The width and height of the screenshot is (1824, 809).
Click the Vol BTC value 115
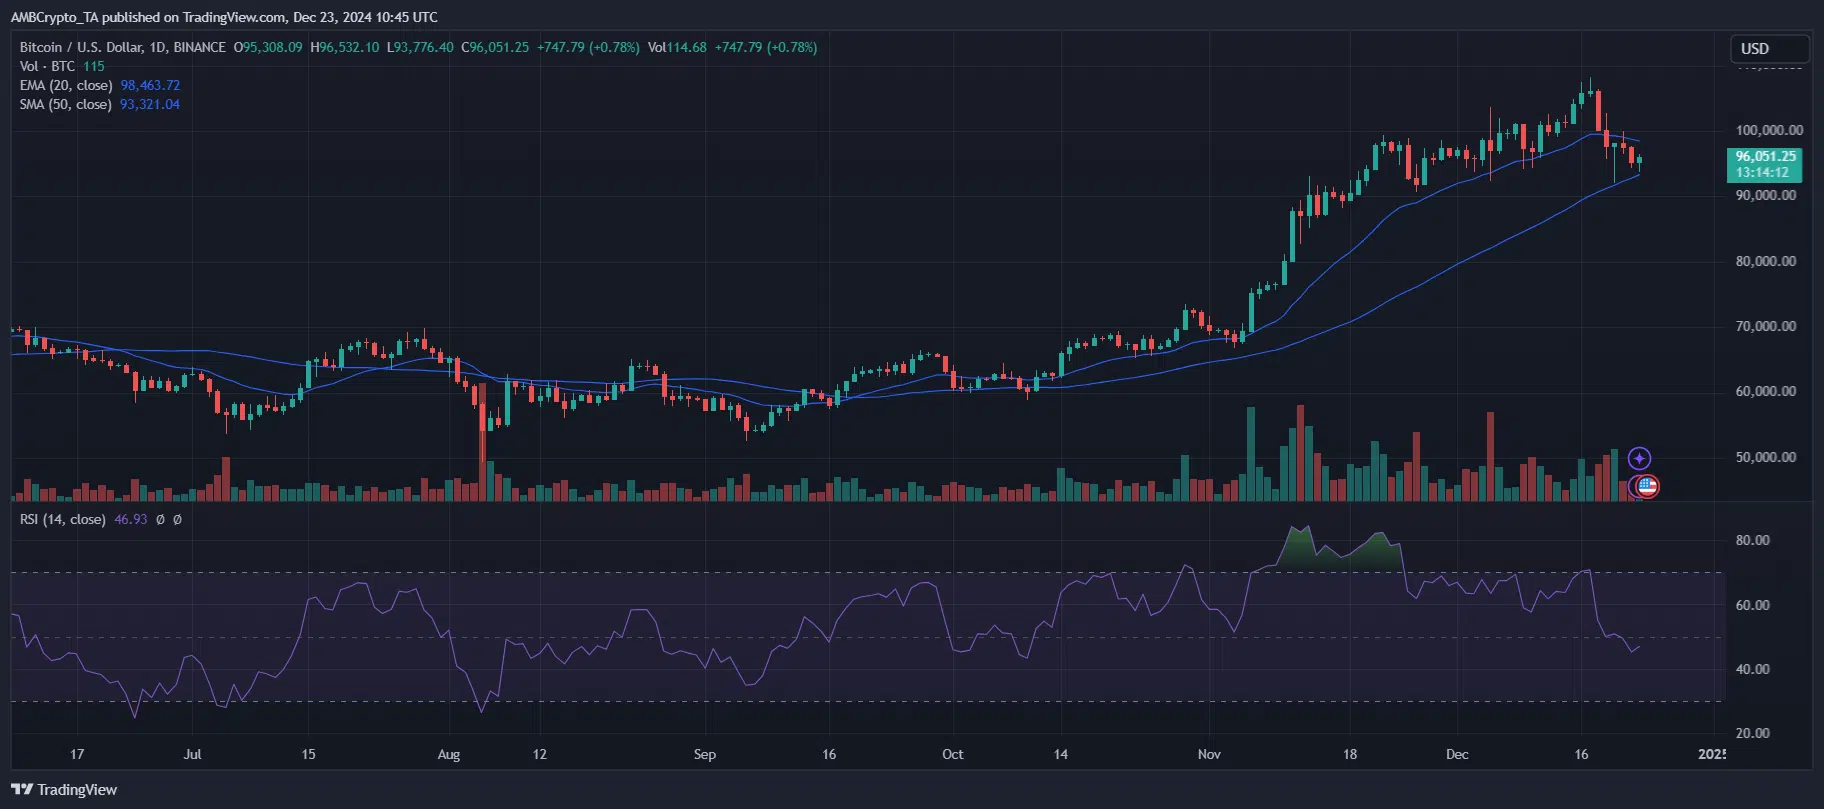(94, 66)
